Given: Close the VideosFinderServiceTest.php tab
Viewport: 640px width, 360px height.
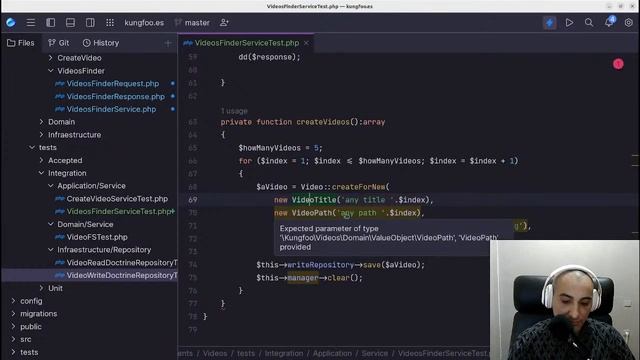Looking at the screenshot, I should click(306, 43).
